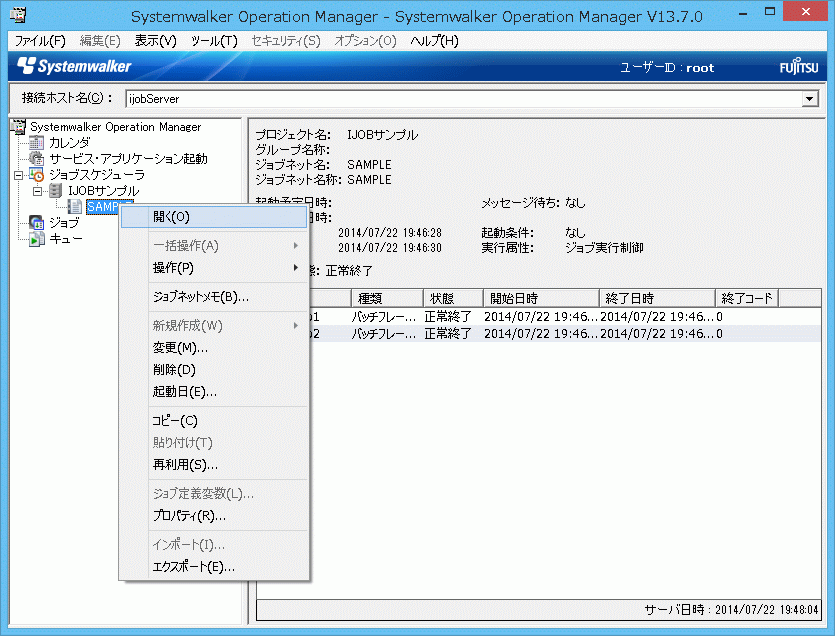This screenshot has width=835, height=636.
Task: Click the service application launch gear icon
Action: coord(36,158)
